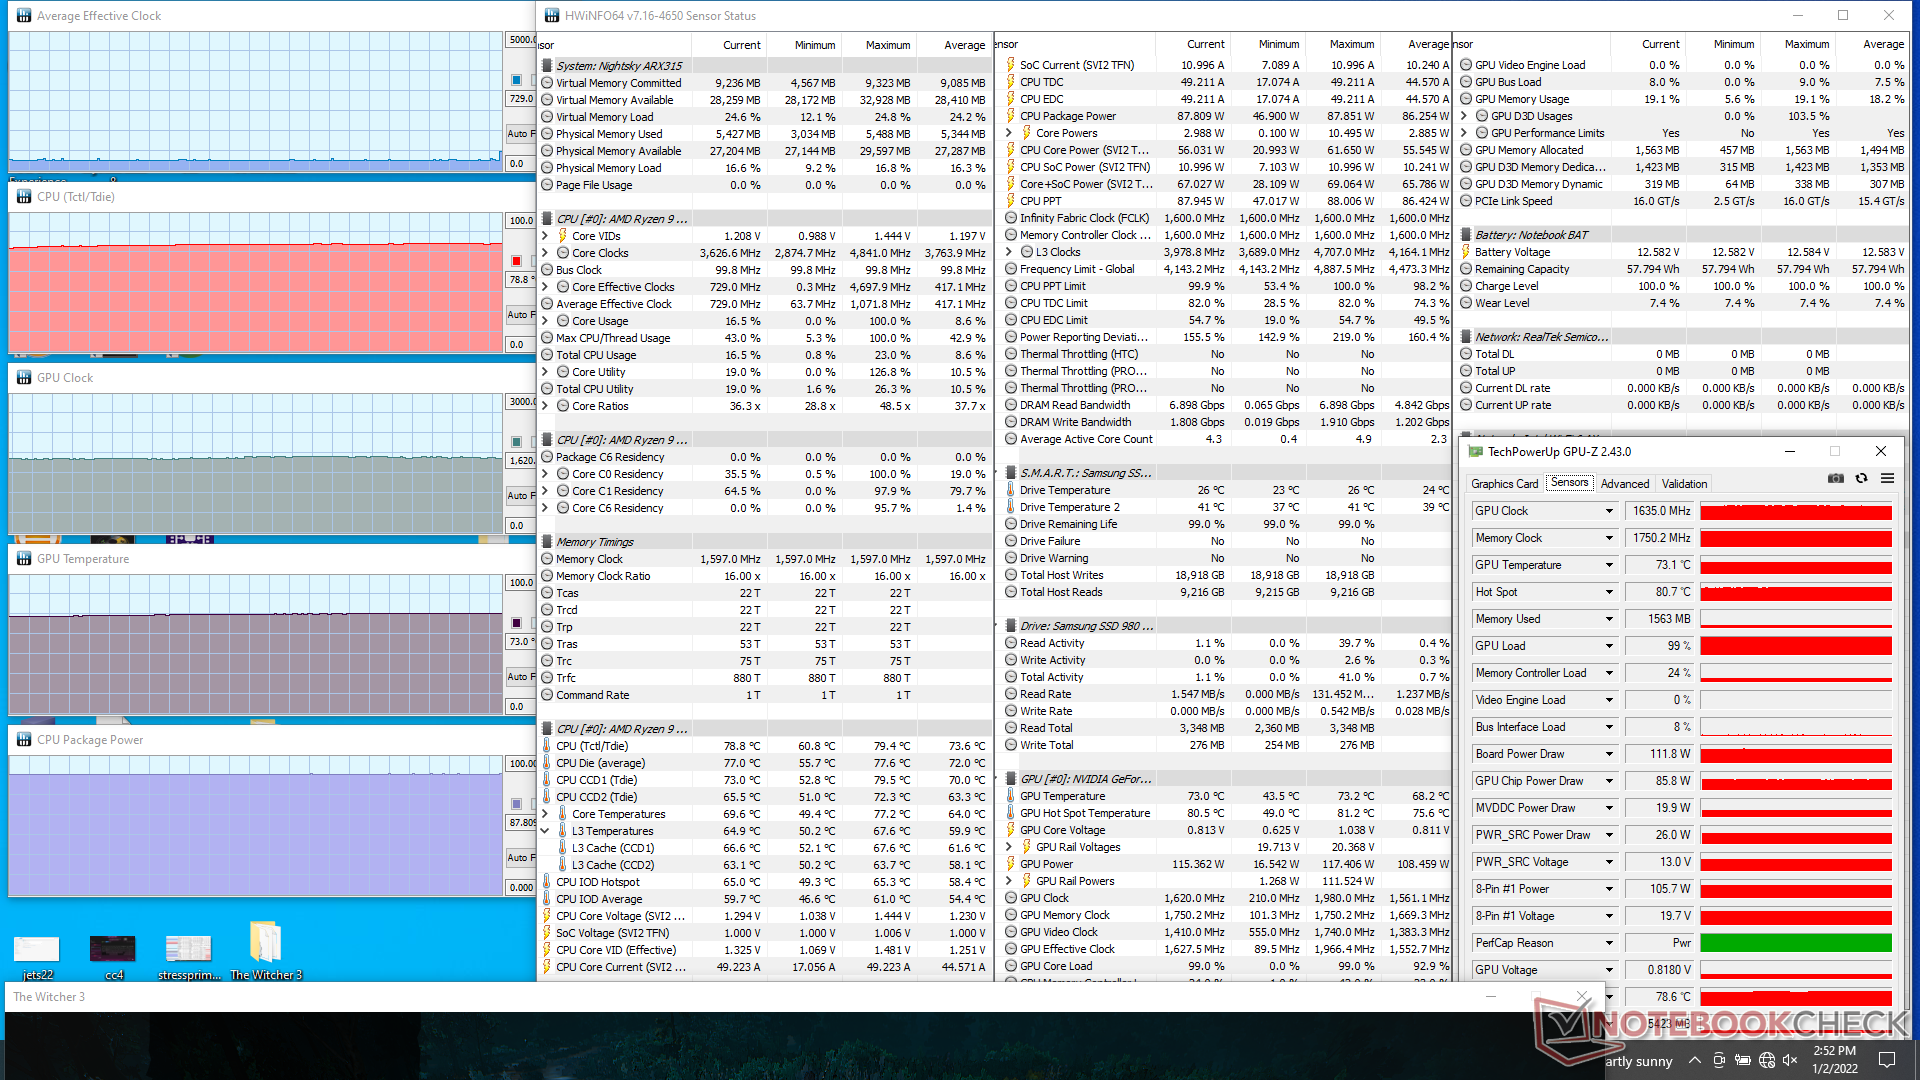This screenshot has width=1920, height=1080.
Task: Open the jets22 desktop icon
Action: (37, 950)
